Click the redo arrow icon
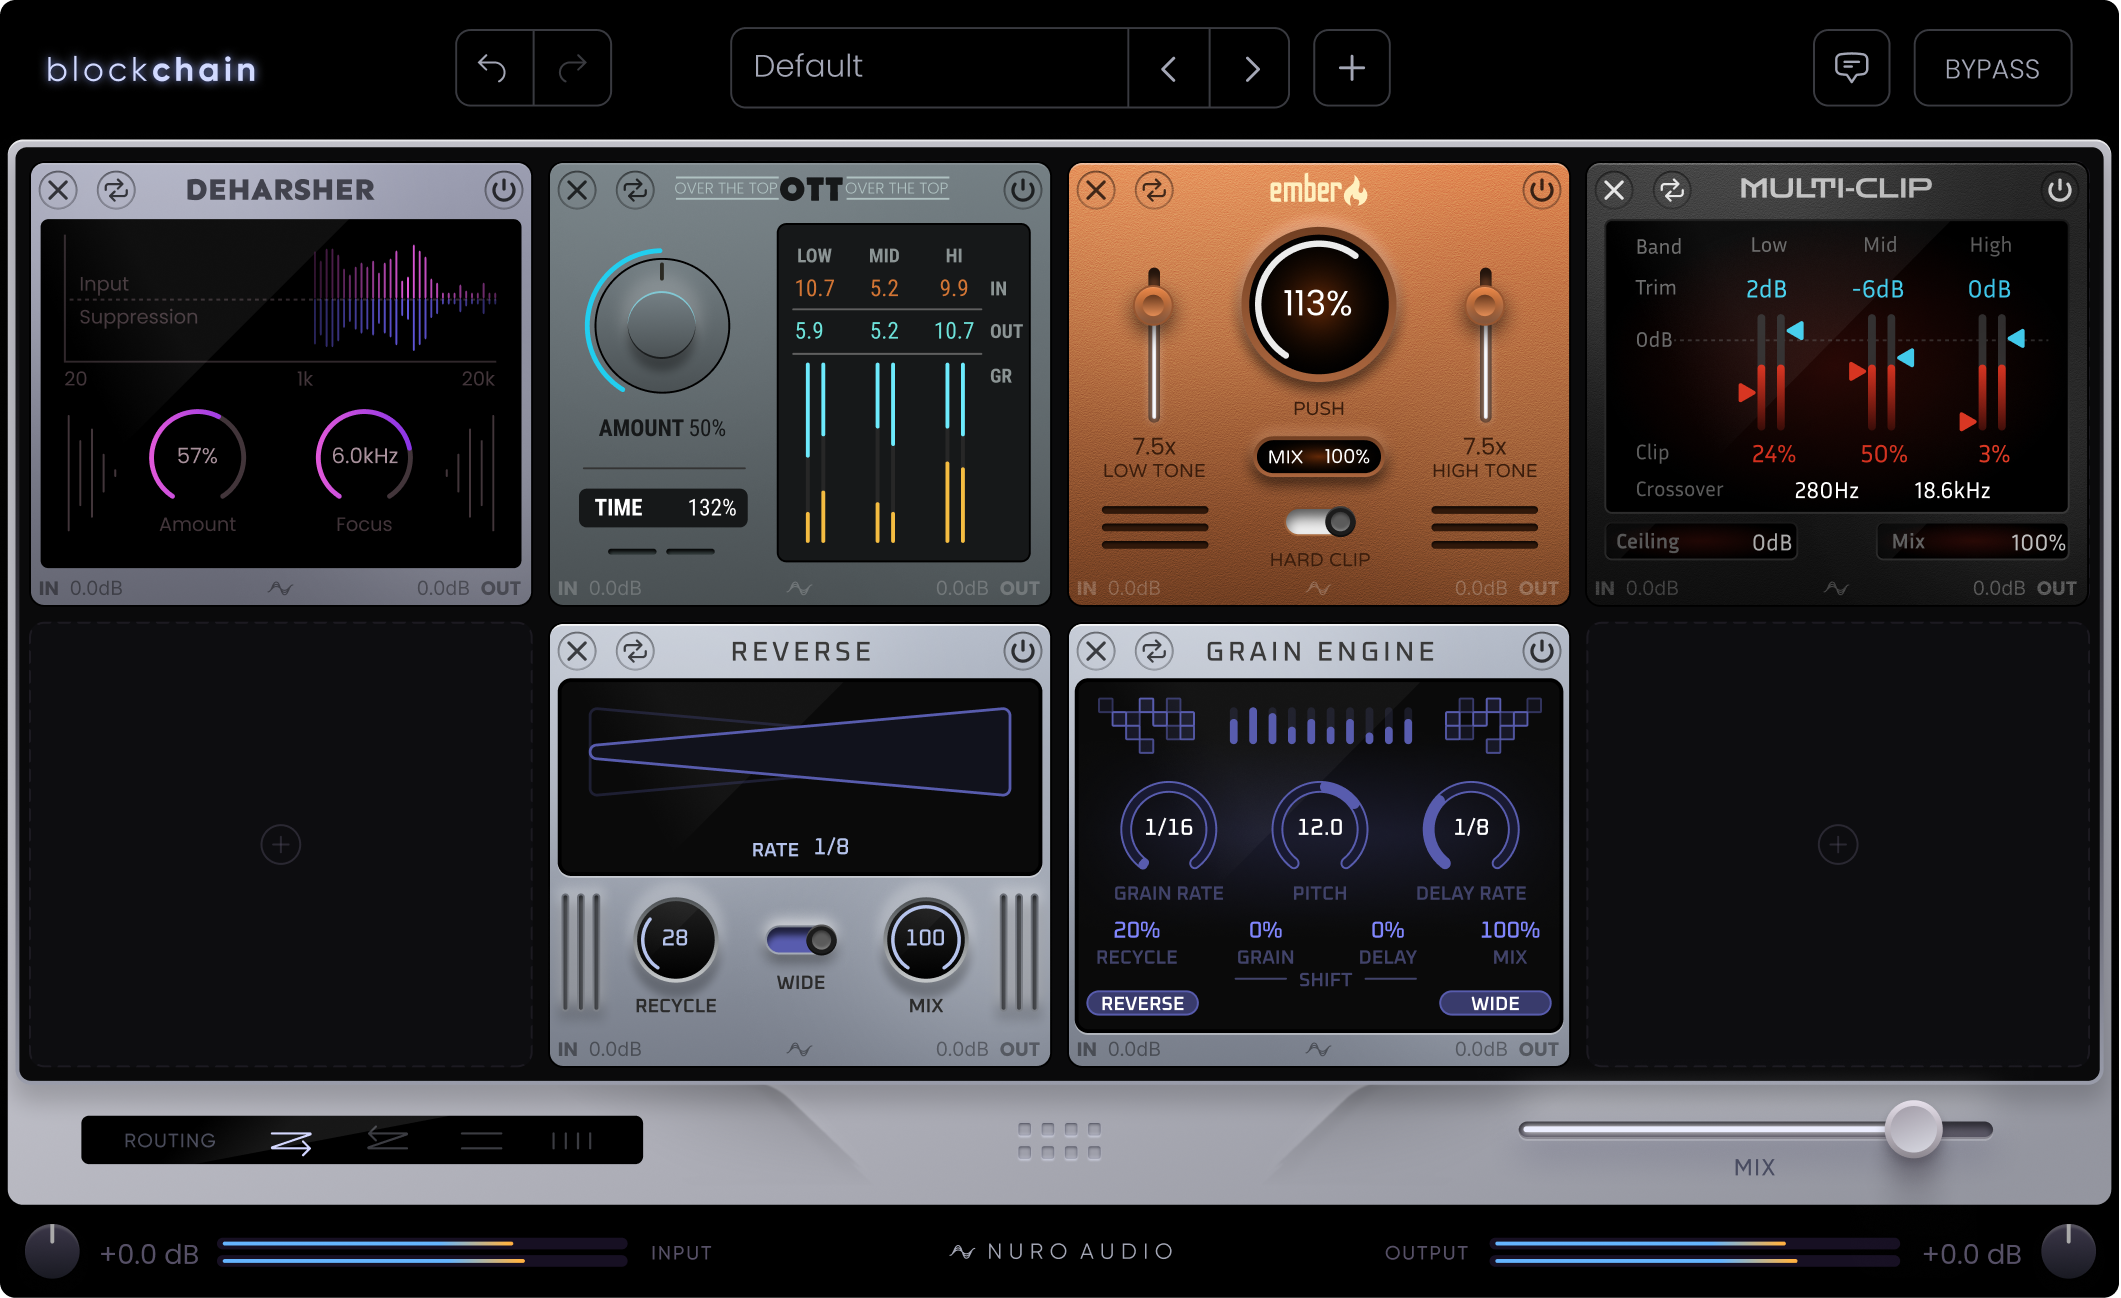The width and height of the screenshot is (2121, 1298). [x=573, y=68]
